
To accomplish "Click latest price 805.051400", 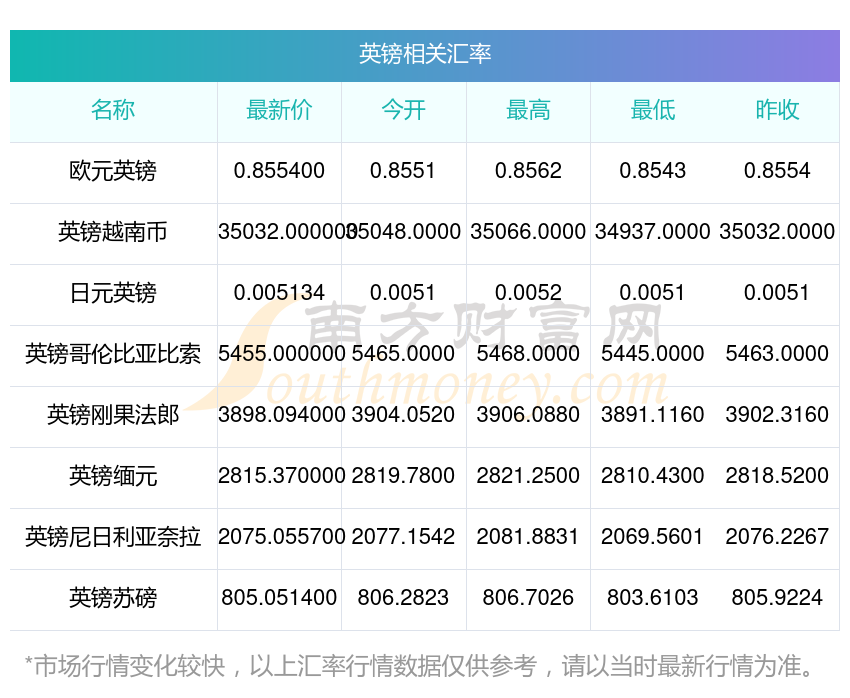I will coord(279,597).
